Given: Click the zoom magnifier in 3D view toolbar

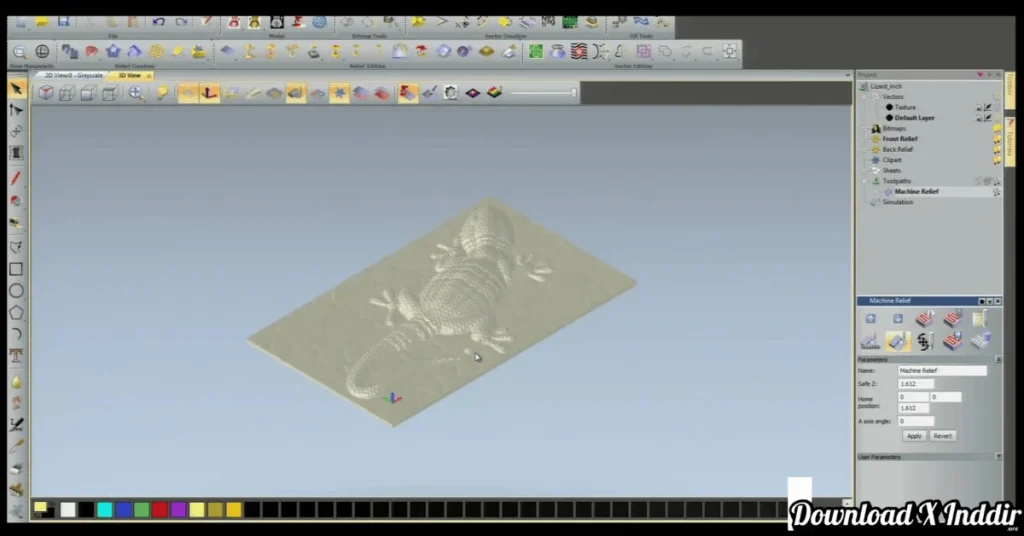Looking at the screenshot, I should (136, 93).
